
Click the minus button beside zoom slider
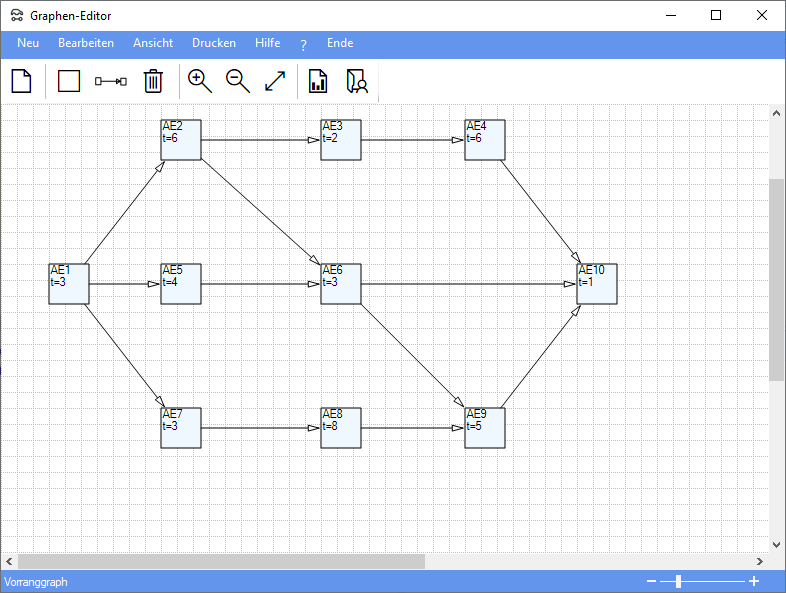pyautogui.click(x=652, y=581)
